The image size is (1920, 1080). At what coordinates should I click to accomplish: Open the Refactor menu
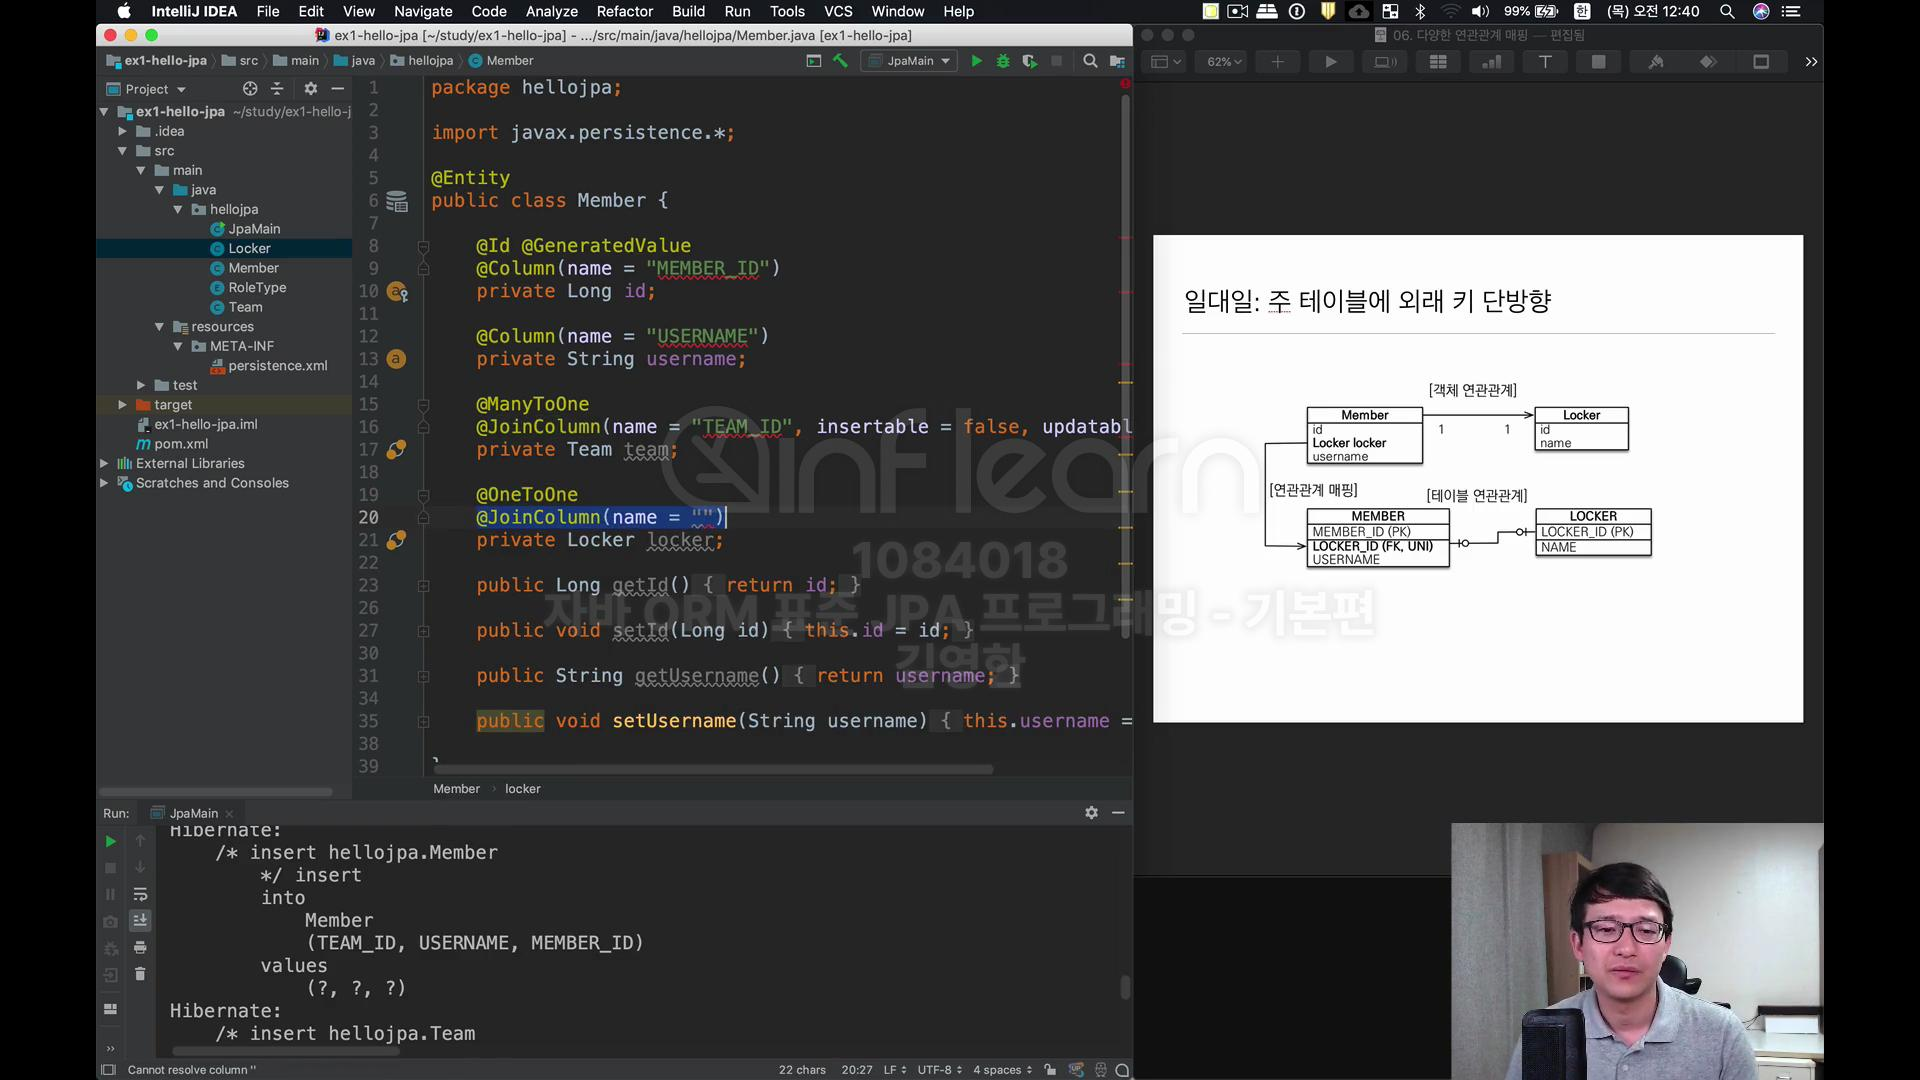click(624, 11)
